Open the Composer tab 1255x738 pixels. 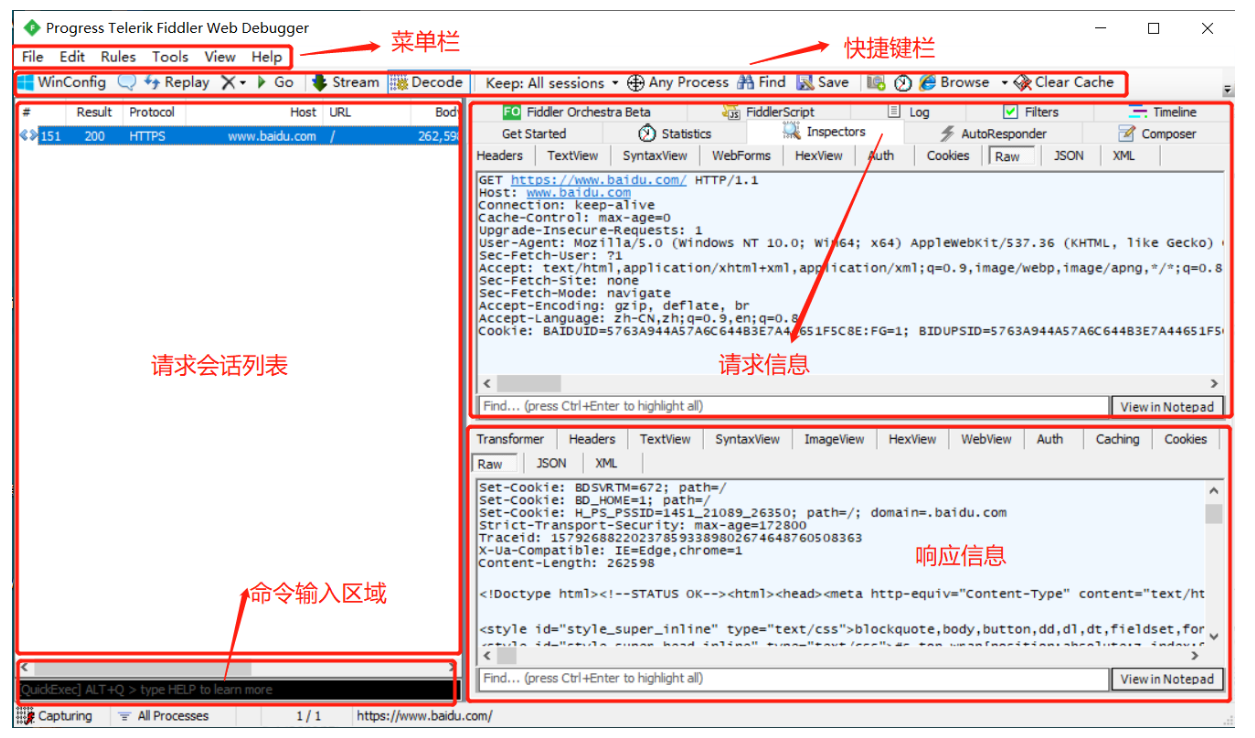[1157, 133]
